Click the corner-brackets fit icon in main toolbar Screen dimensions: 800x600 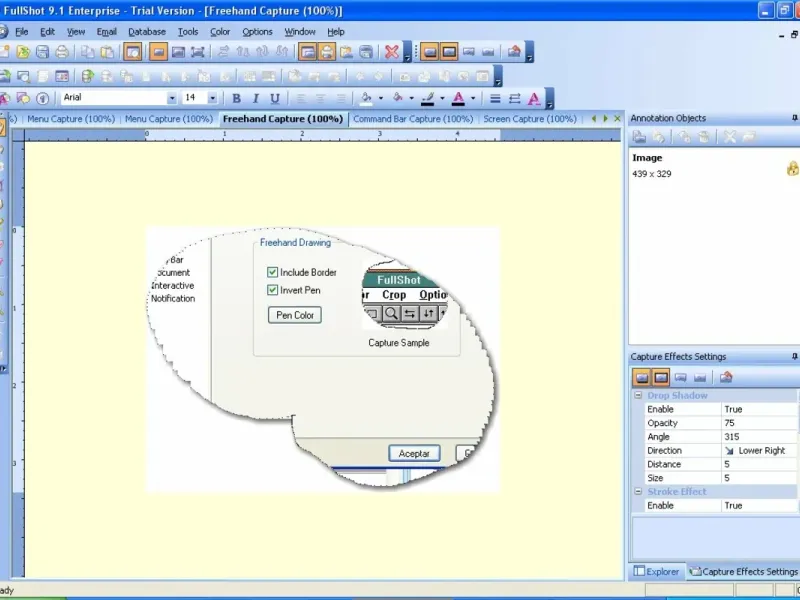click(x=197, y=52)
